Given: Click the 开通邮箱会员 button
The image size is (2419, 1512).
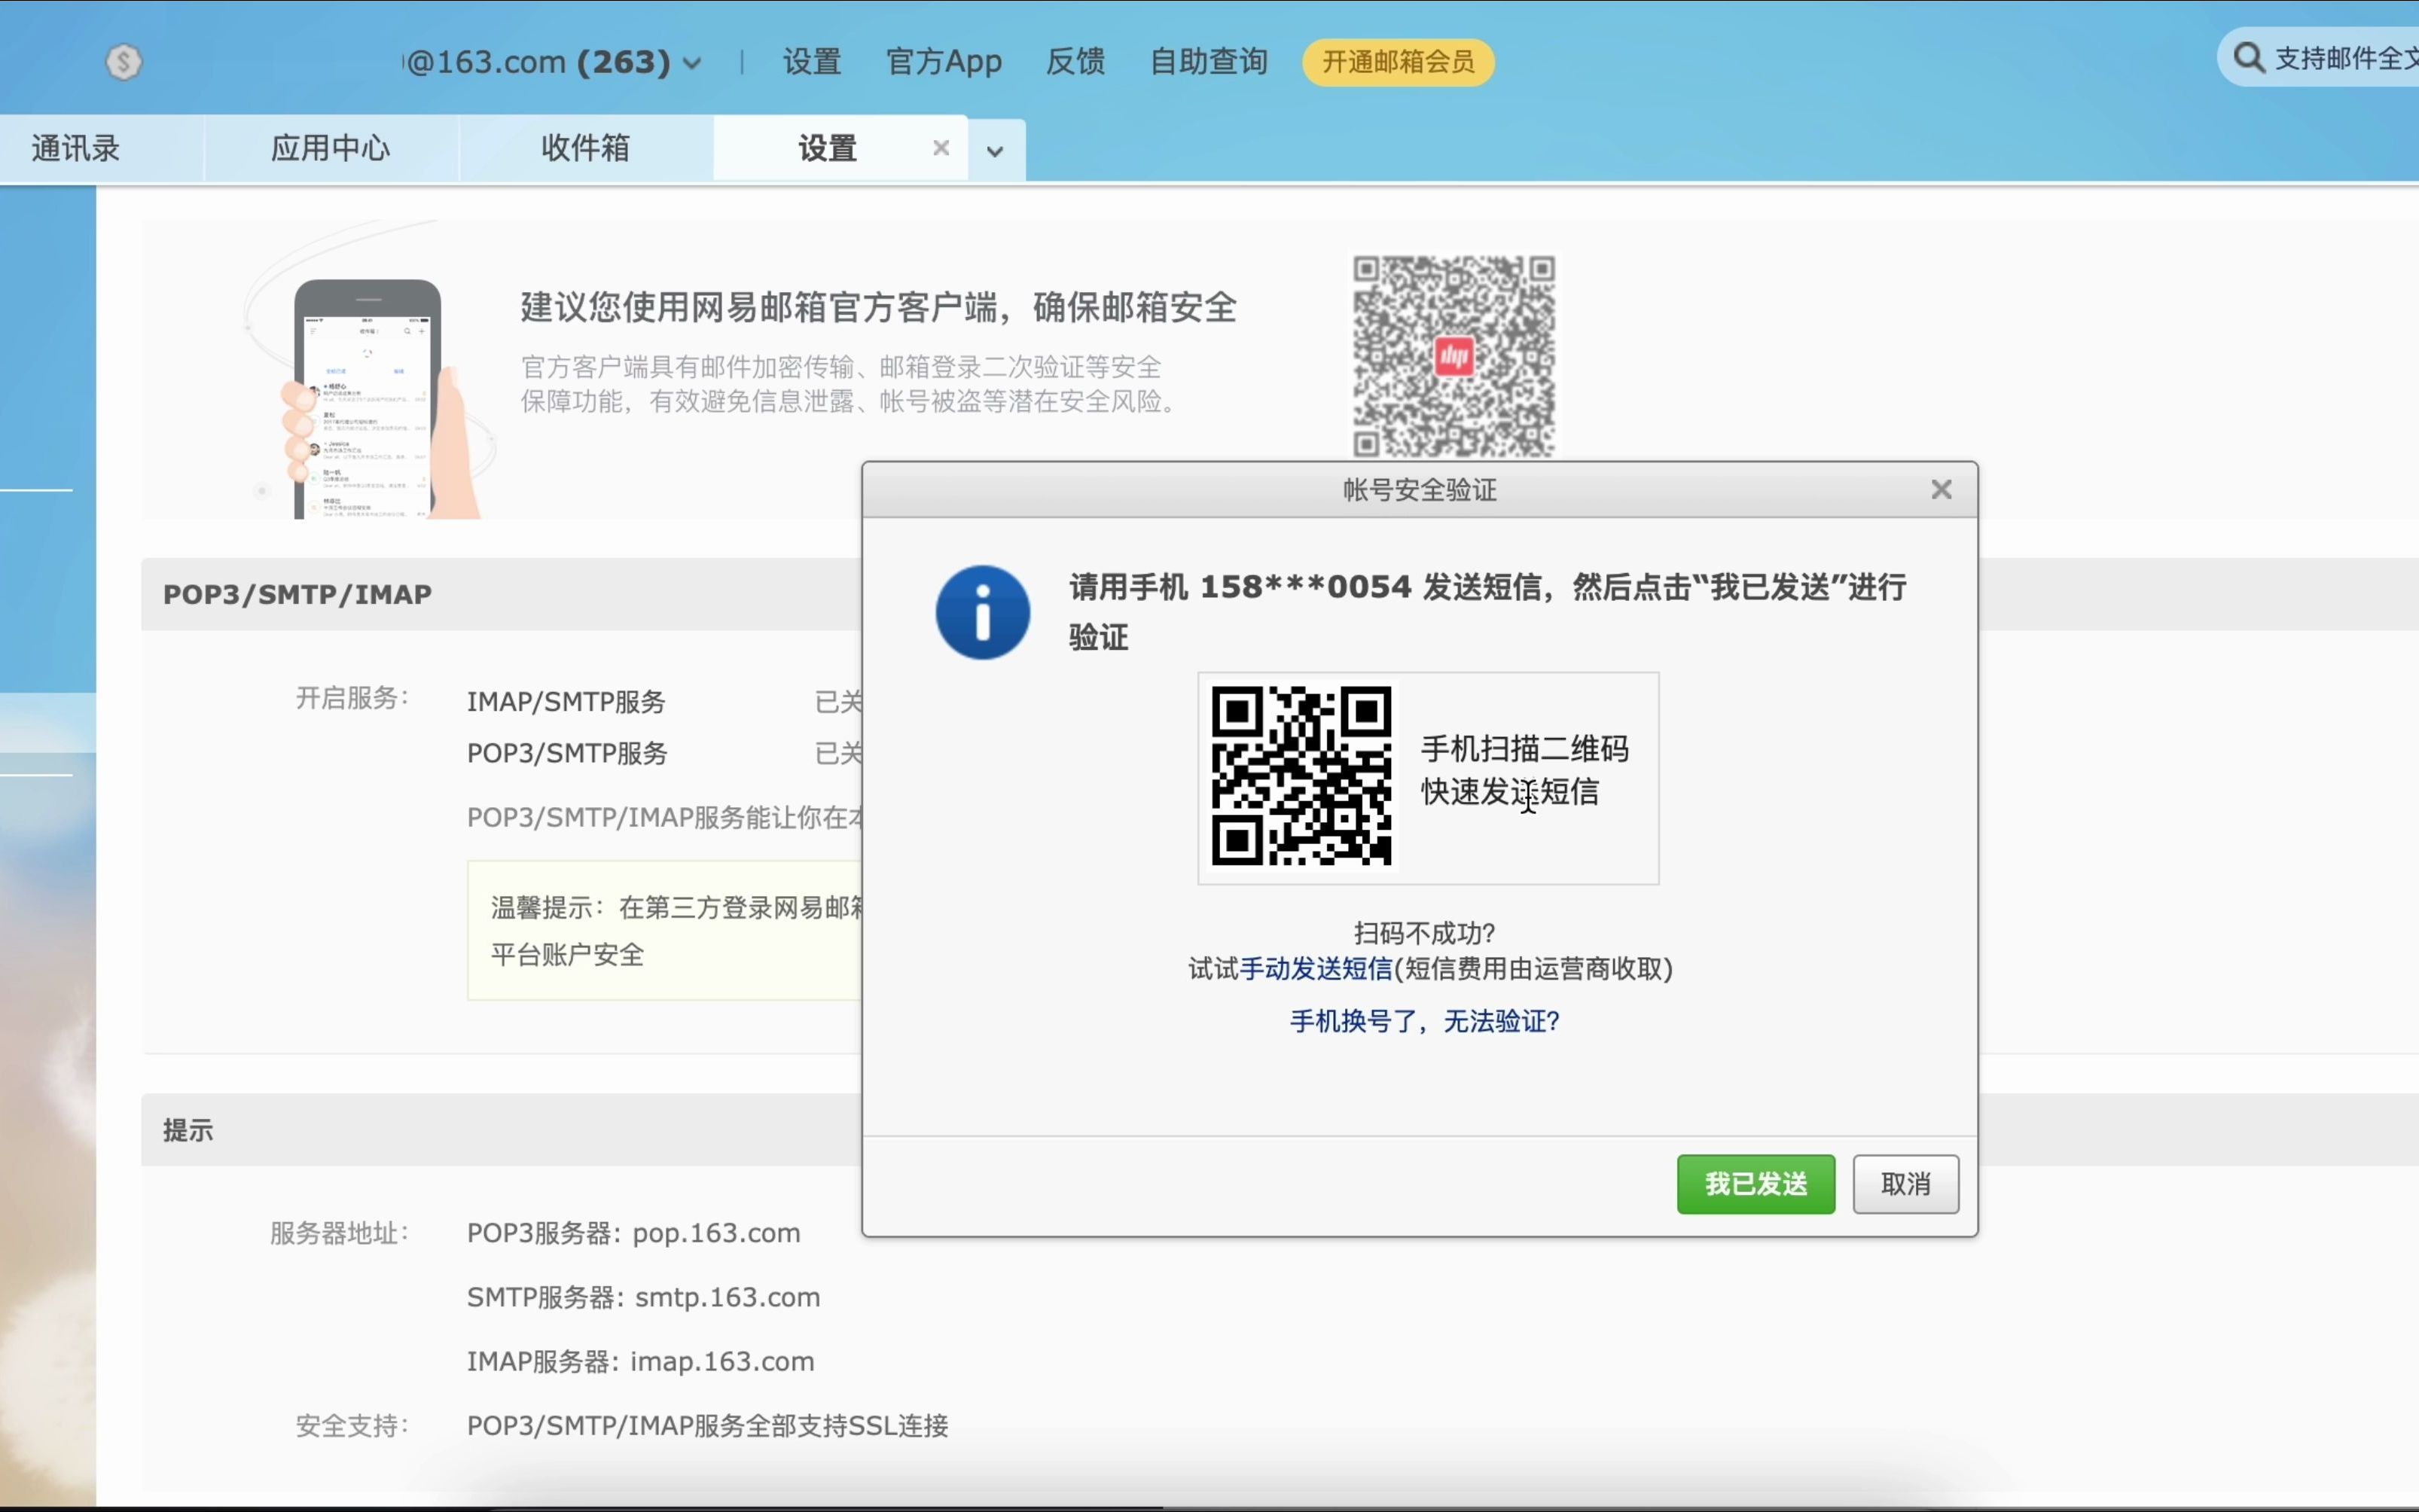Looking at the screenshot, I should pyautogui.click(x=1397, y=62).
